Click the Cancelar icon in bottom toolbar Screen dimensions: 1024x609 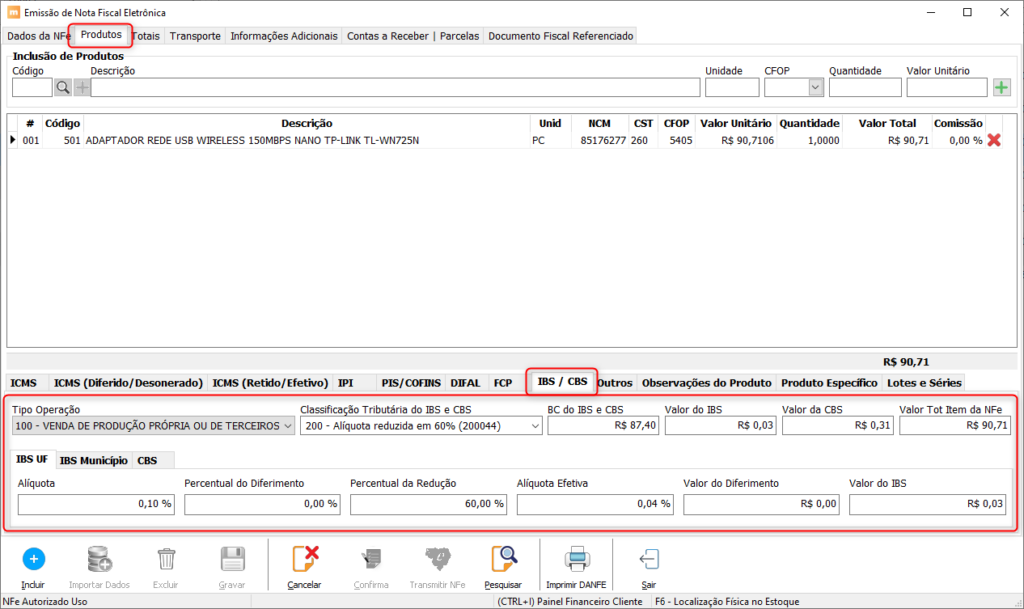(x=304, y=559)
